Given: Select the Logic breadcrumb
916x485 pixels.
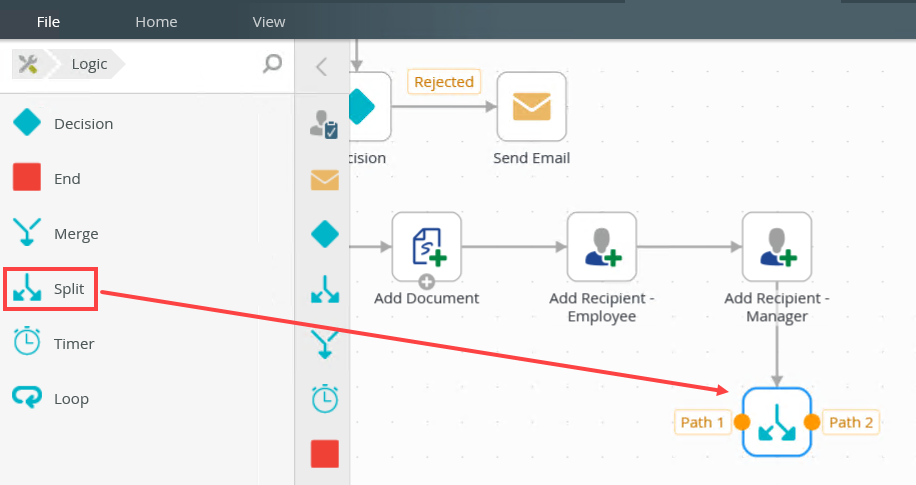Looking at the screenshot, I should coord(89,64).
